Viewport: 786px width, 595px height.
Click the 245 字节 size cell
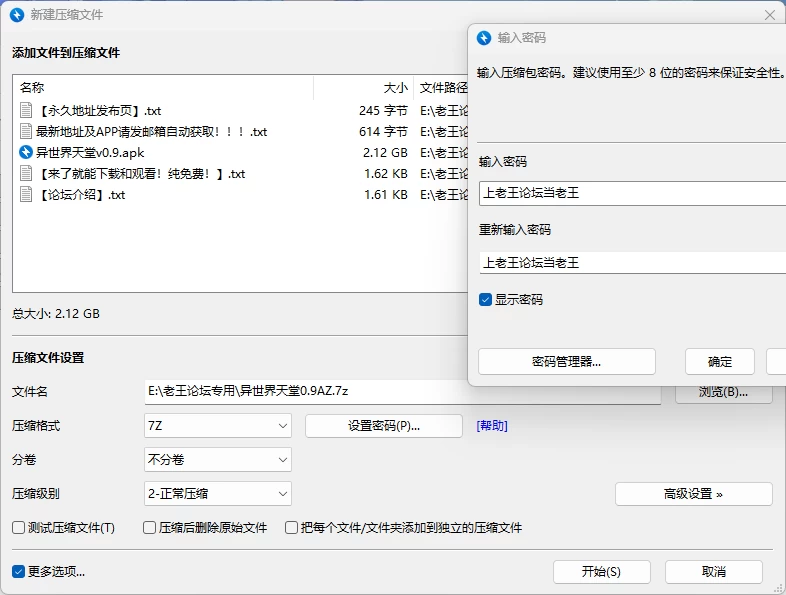(383, 110)
